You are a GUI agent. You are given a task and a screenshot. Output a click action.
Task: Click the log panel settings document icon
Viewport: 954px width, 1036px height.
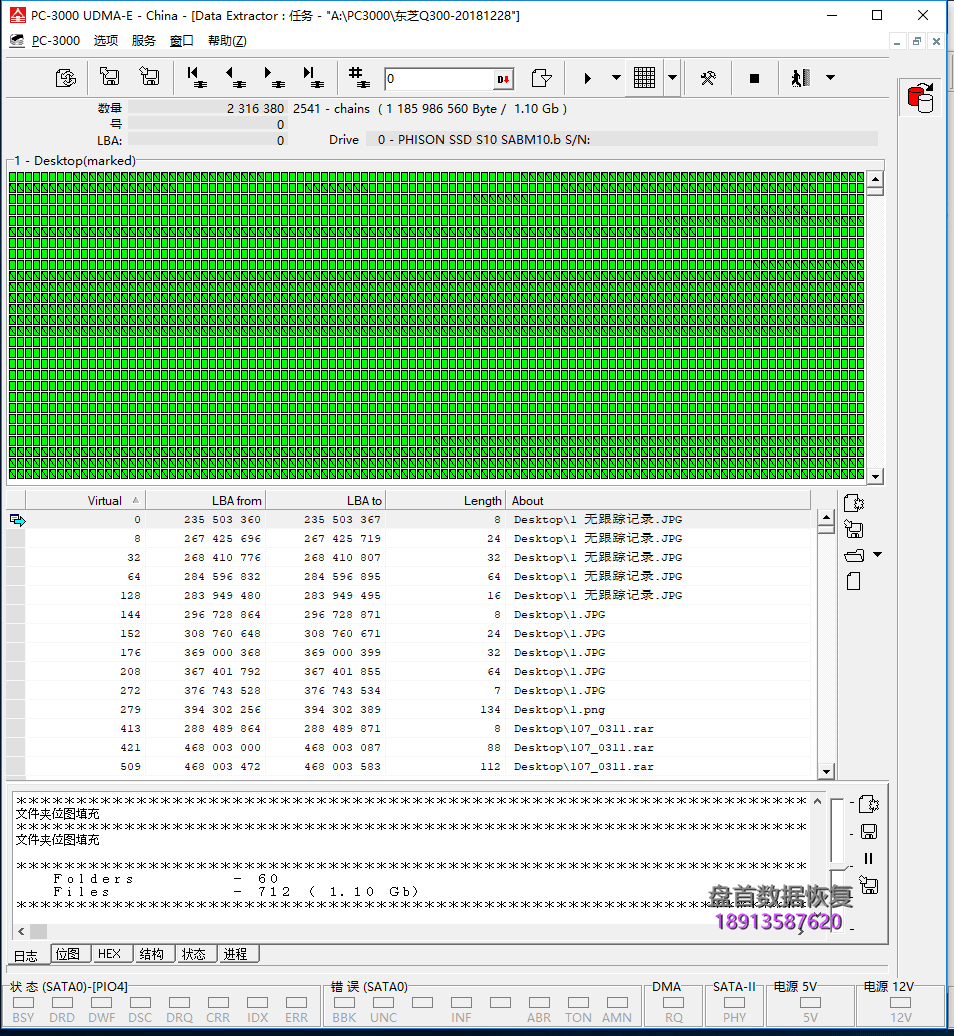coord(869,804)
